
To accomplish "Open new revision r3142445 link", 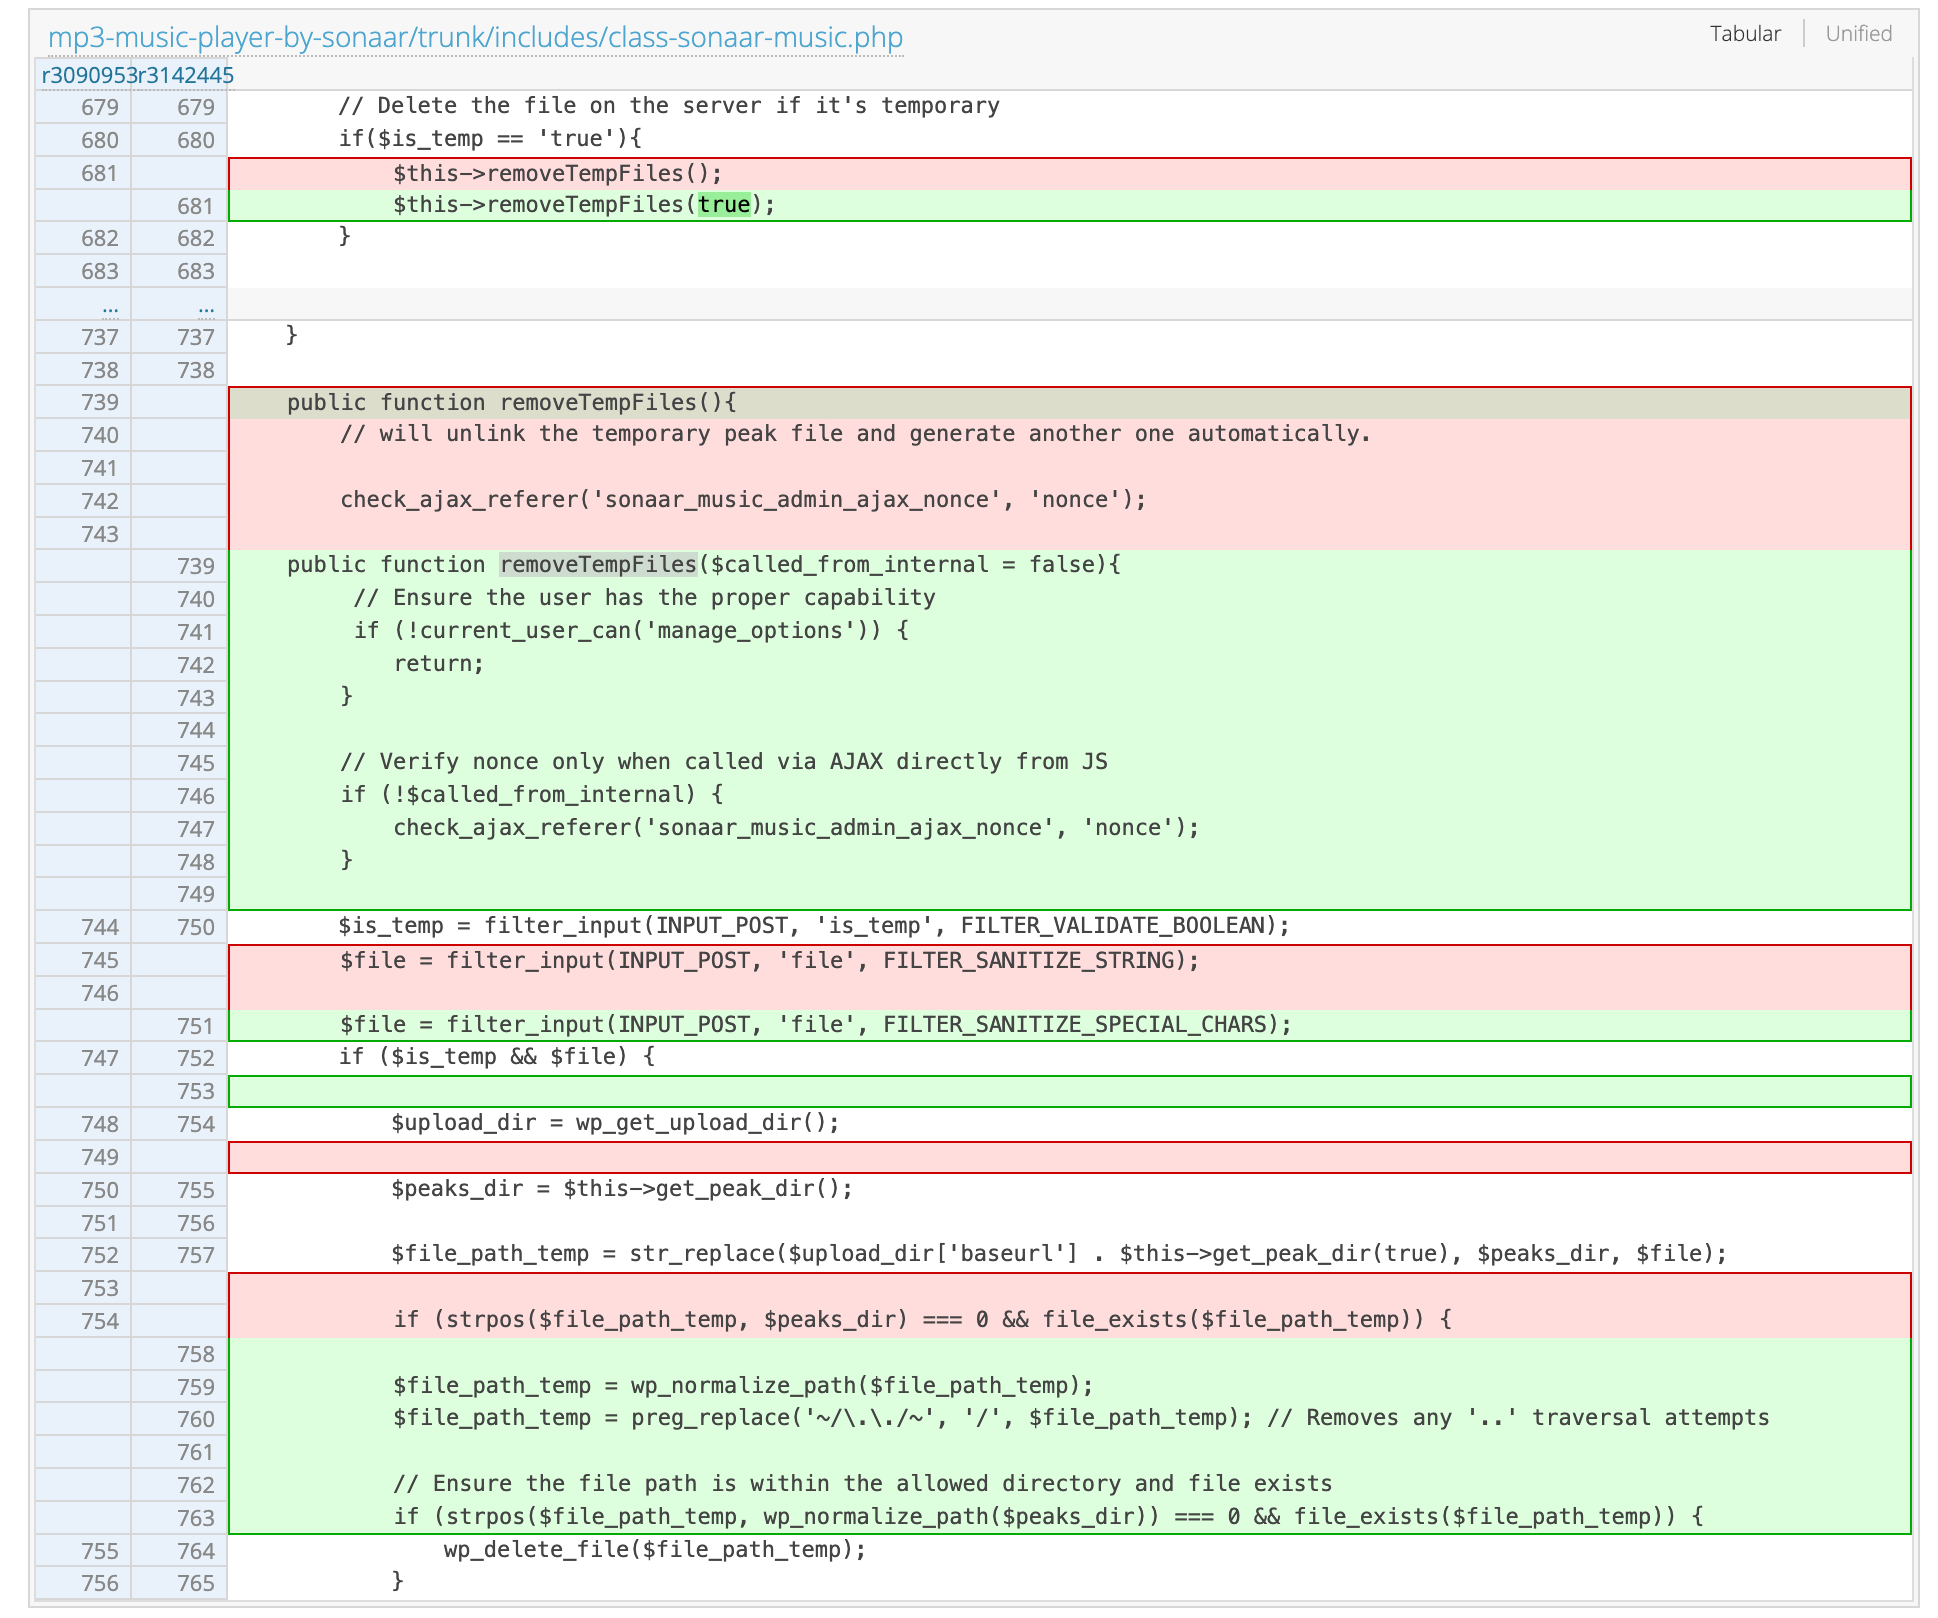I will [185, 76].
